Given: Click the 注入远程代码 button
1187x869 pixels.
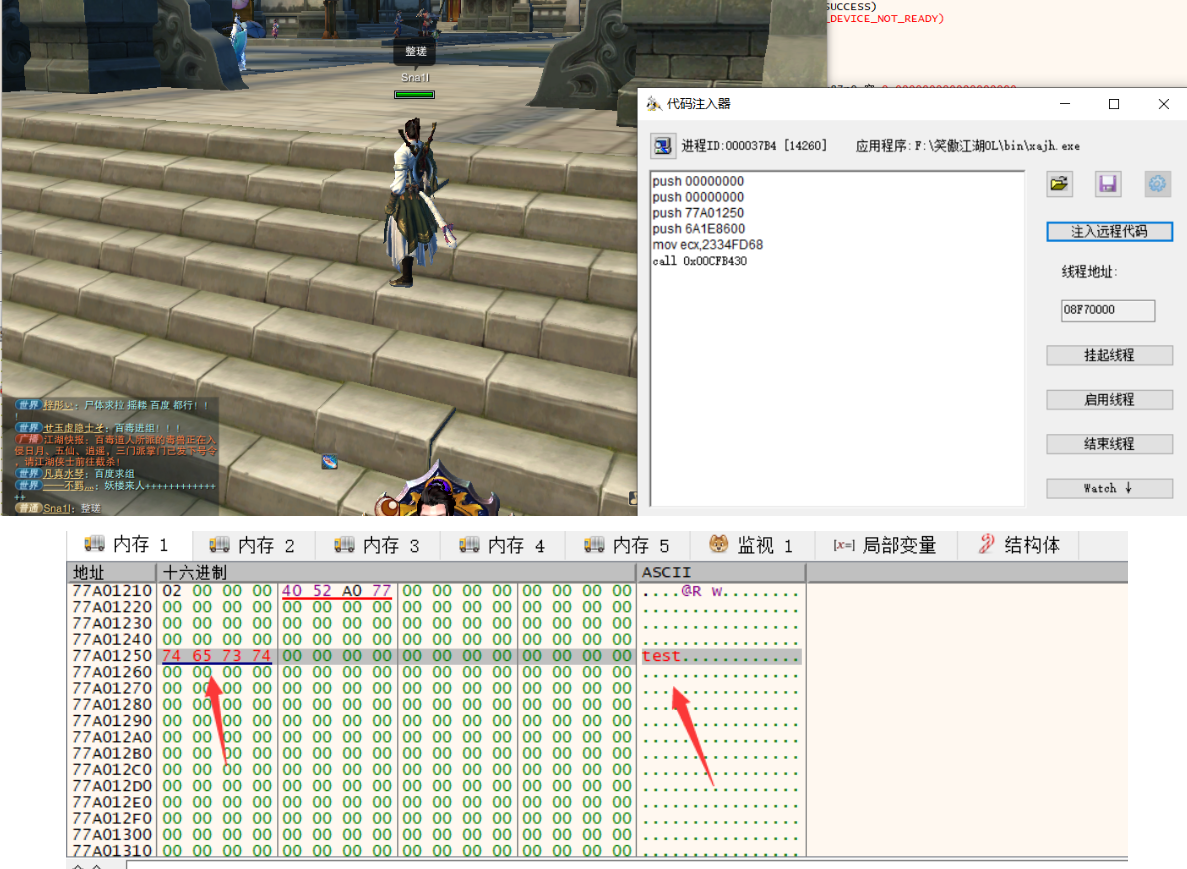Looking at the screenshot, I should pyautogui.click(x=1109, y=232).
